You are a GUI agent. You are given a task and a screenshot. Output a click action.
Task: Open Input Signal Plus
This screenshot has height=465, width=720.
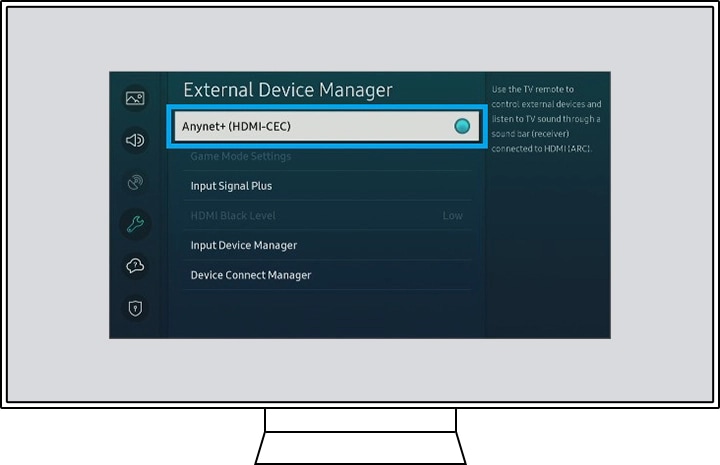[x=231, y=186]
